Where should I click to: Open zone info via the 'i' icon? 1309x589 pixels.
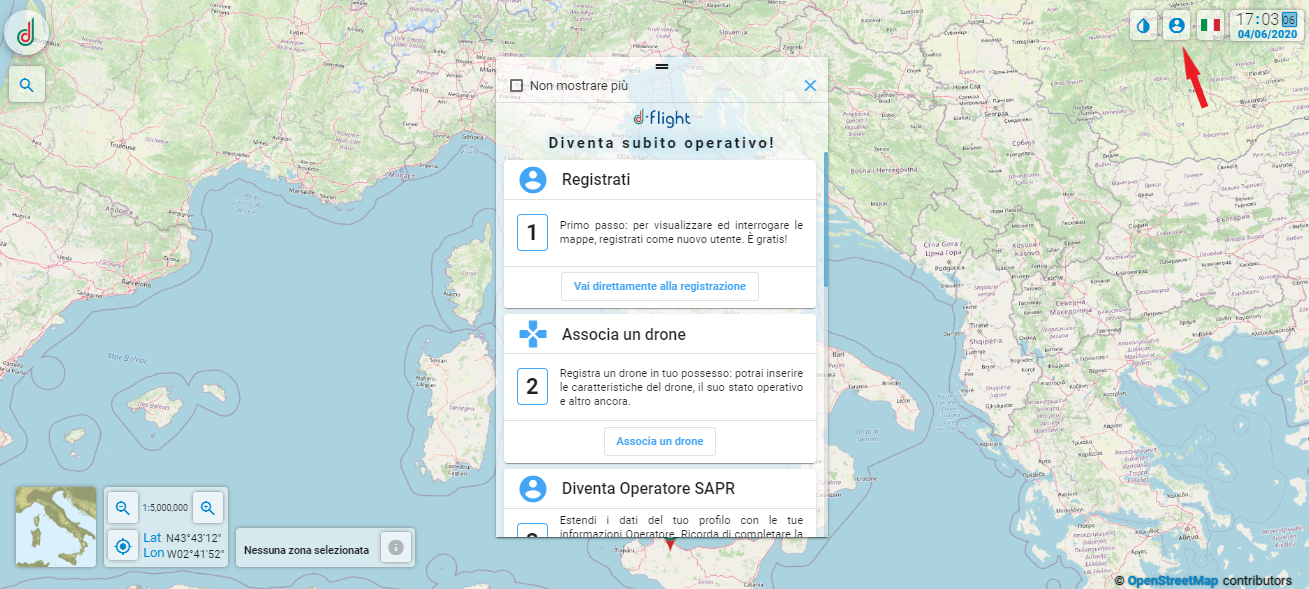396,548
